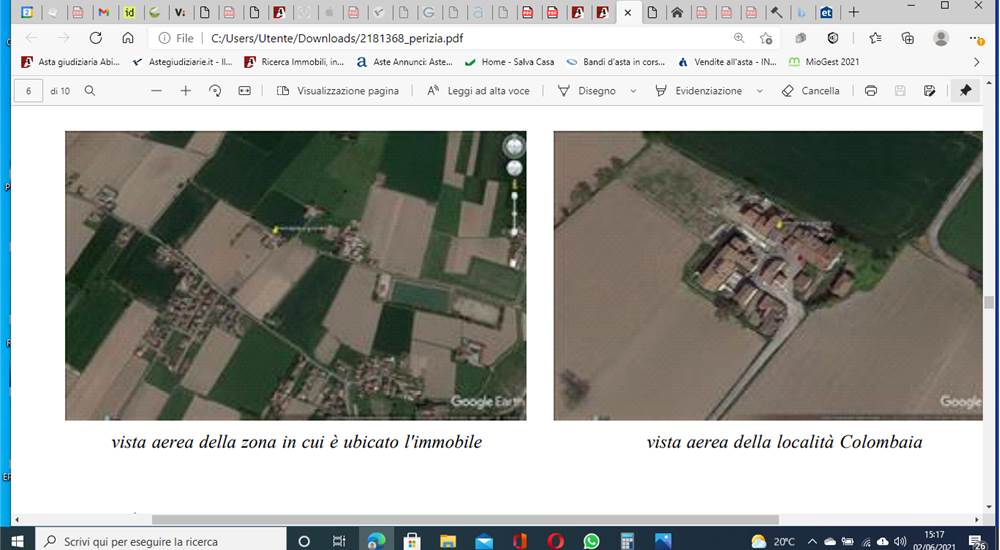The width and height of the screenshot is (1000, 550).
Task: Show more bookmarks with chevron
Action: pyautogui.click(x=976, y=62)
